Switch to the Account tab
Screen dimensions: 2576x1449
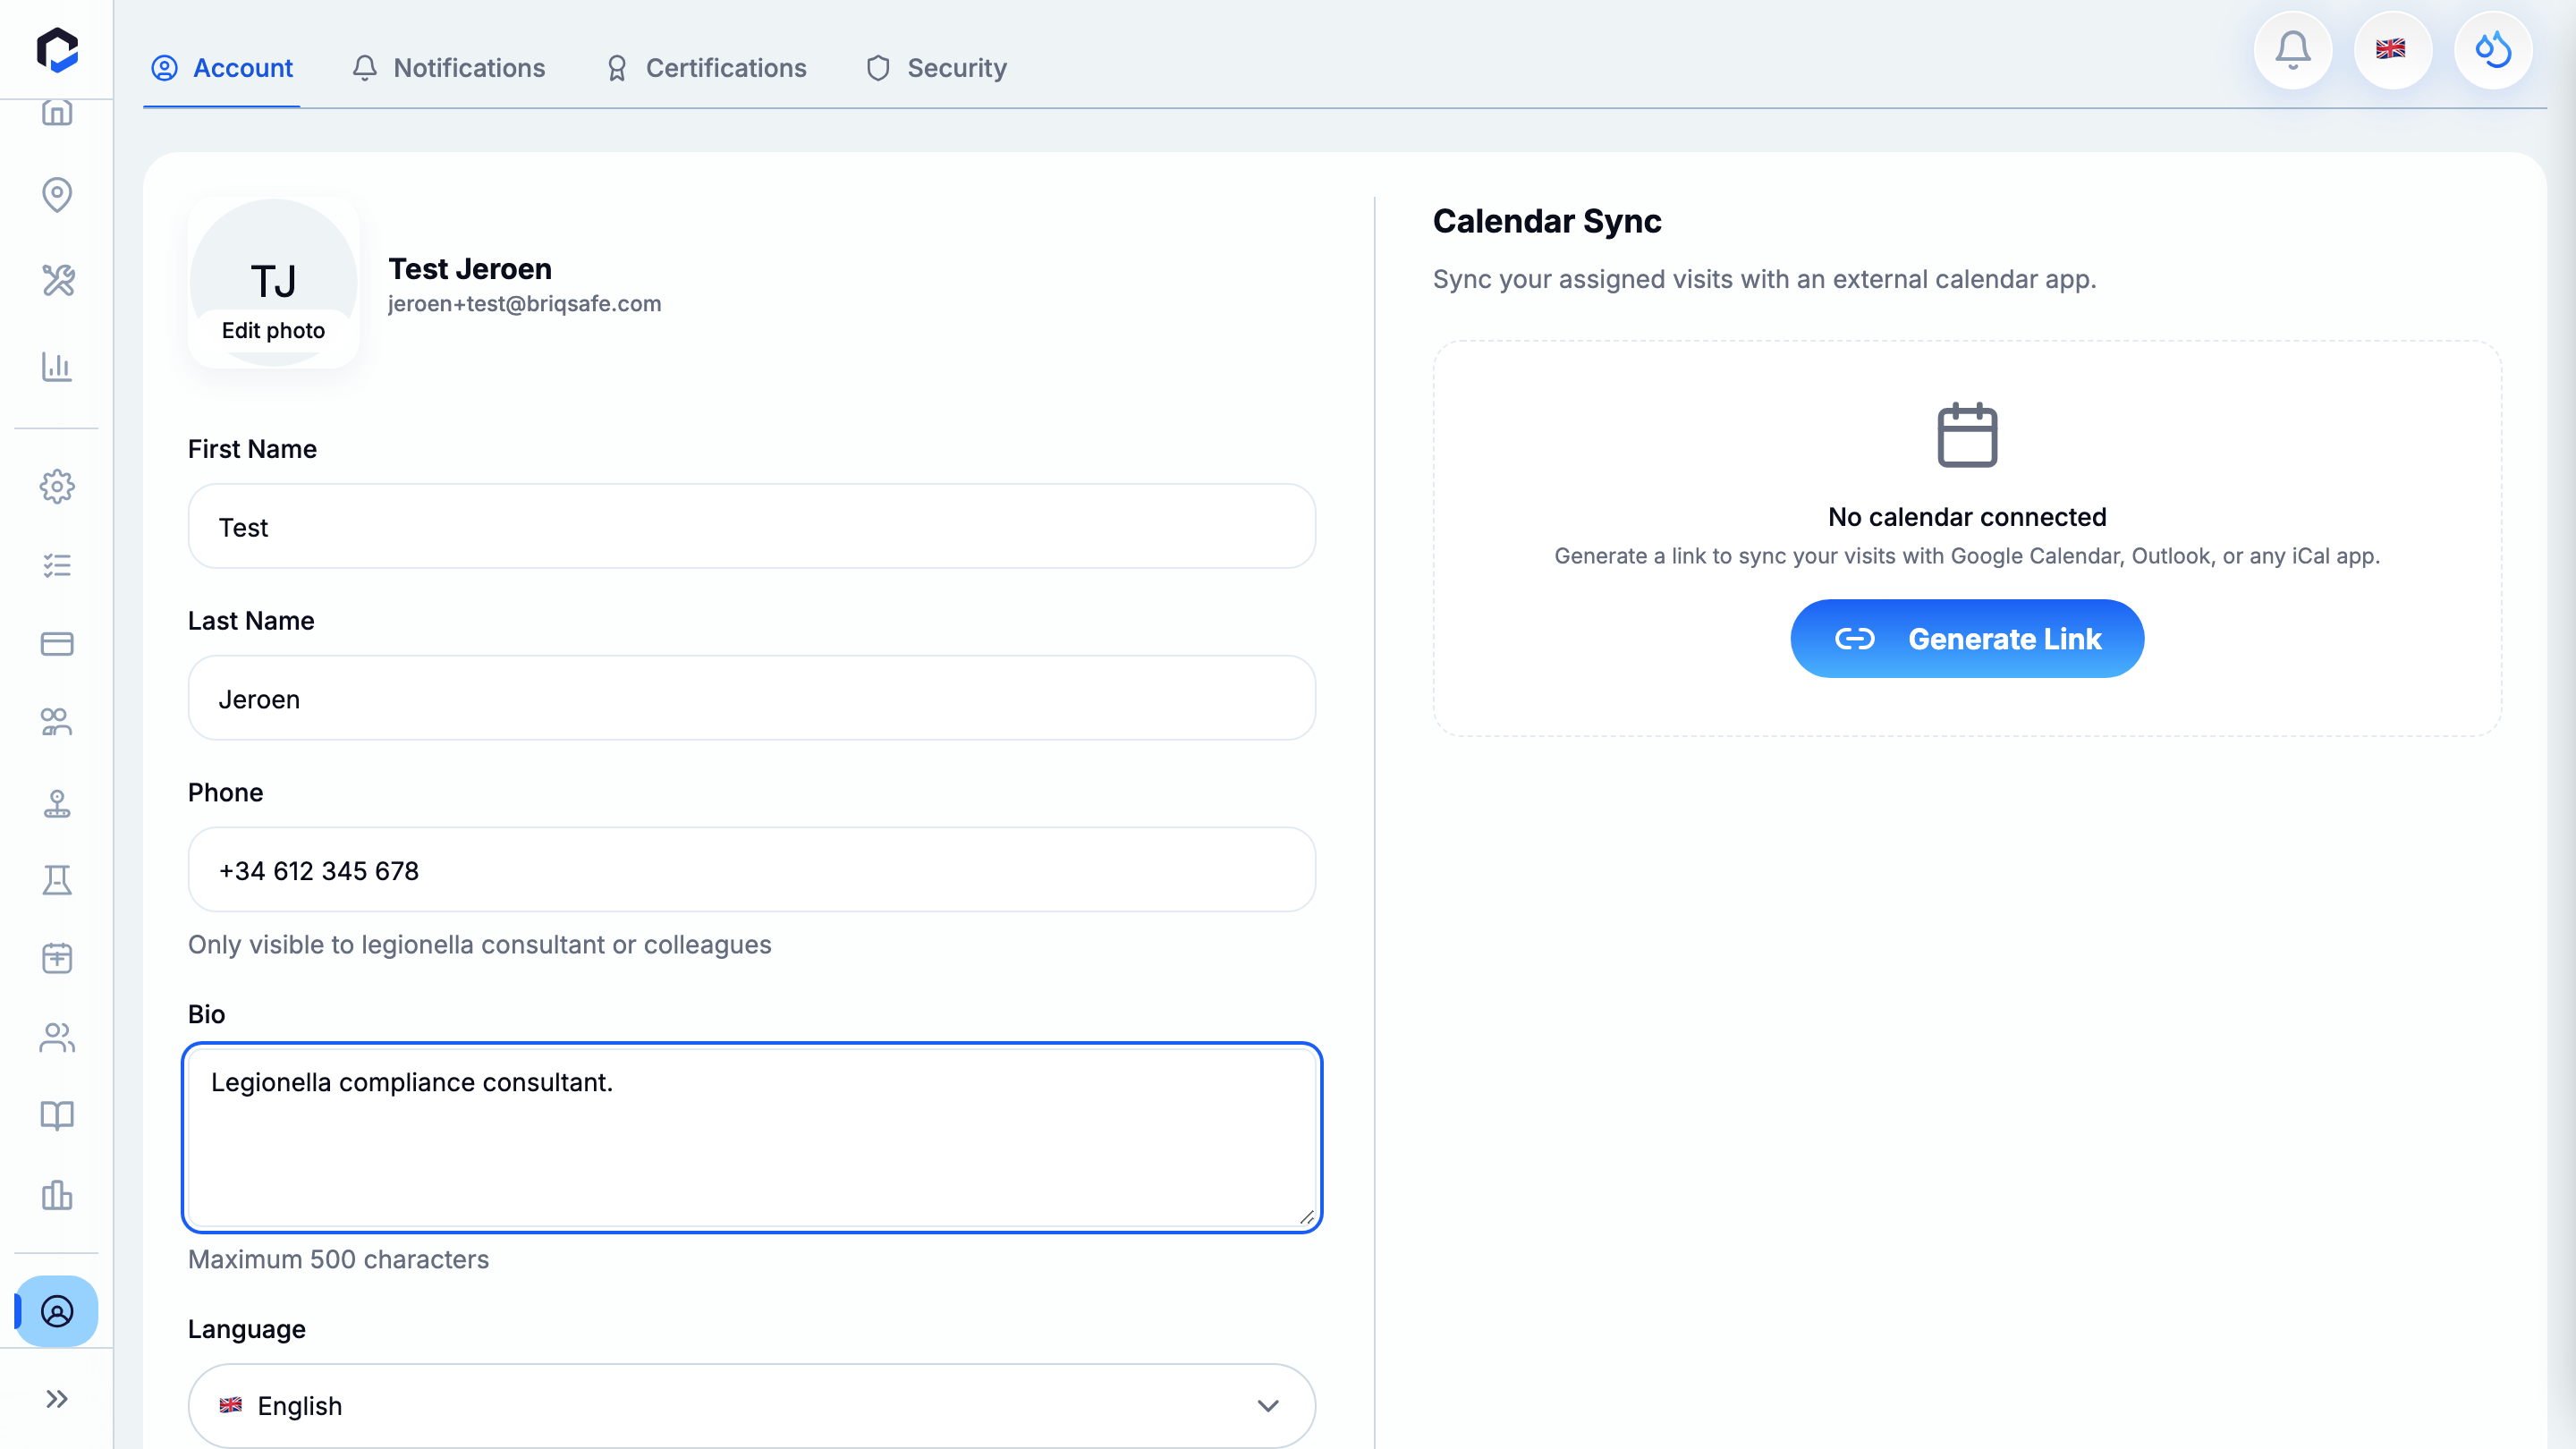pyautogui.click(x=222, y=68)
